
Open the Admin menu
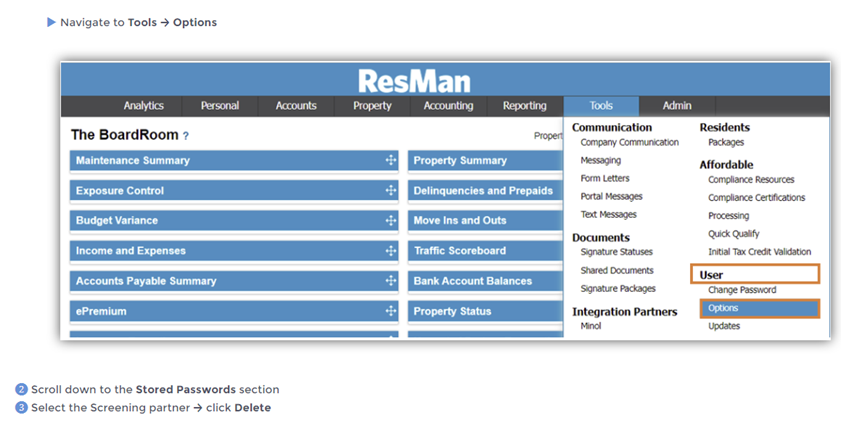point(677,106)
